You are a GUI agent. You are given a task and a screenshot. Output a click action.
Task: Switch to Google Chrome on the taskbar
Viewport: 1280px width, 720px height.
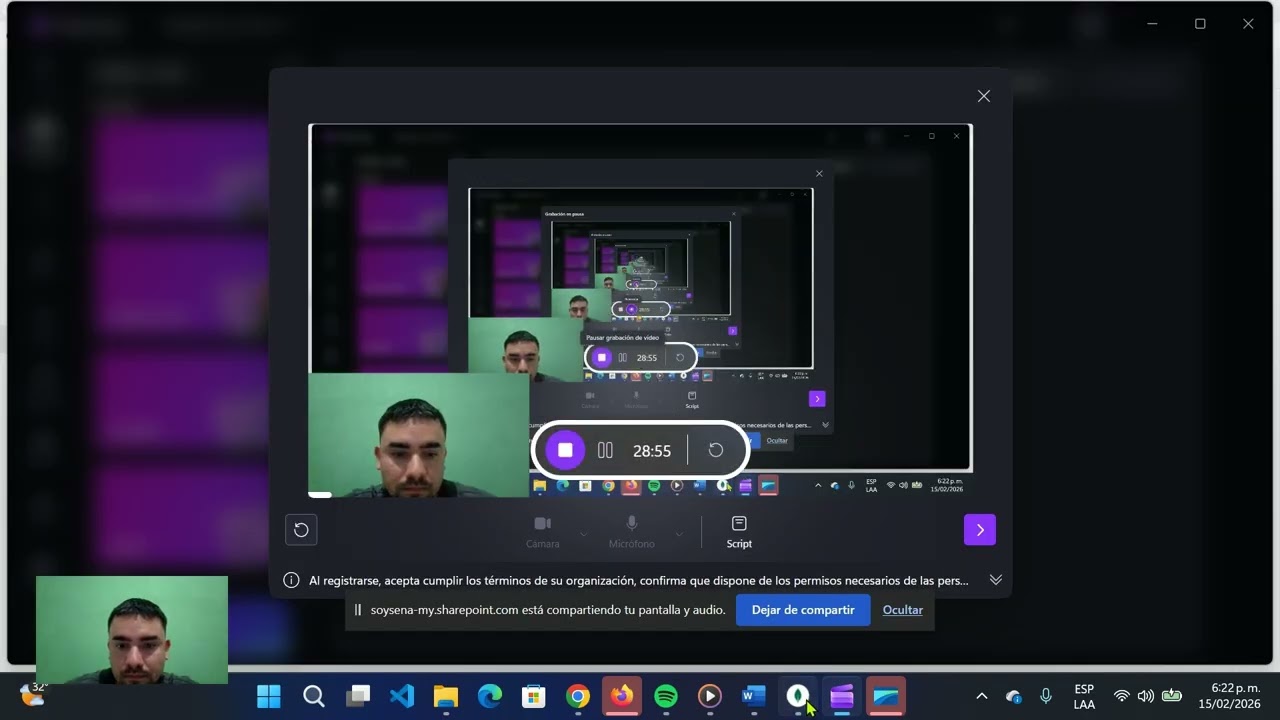coord(578,696)
